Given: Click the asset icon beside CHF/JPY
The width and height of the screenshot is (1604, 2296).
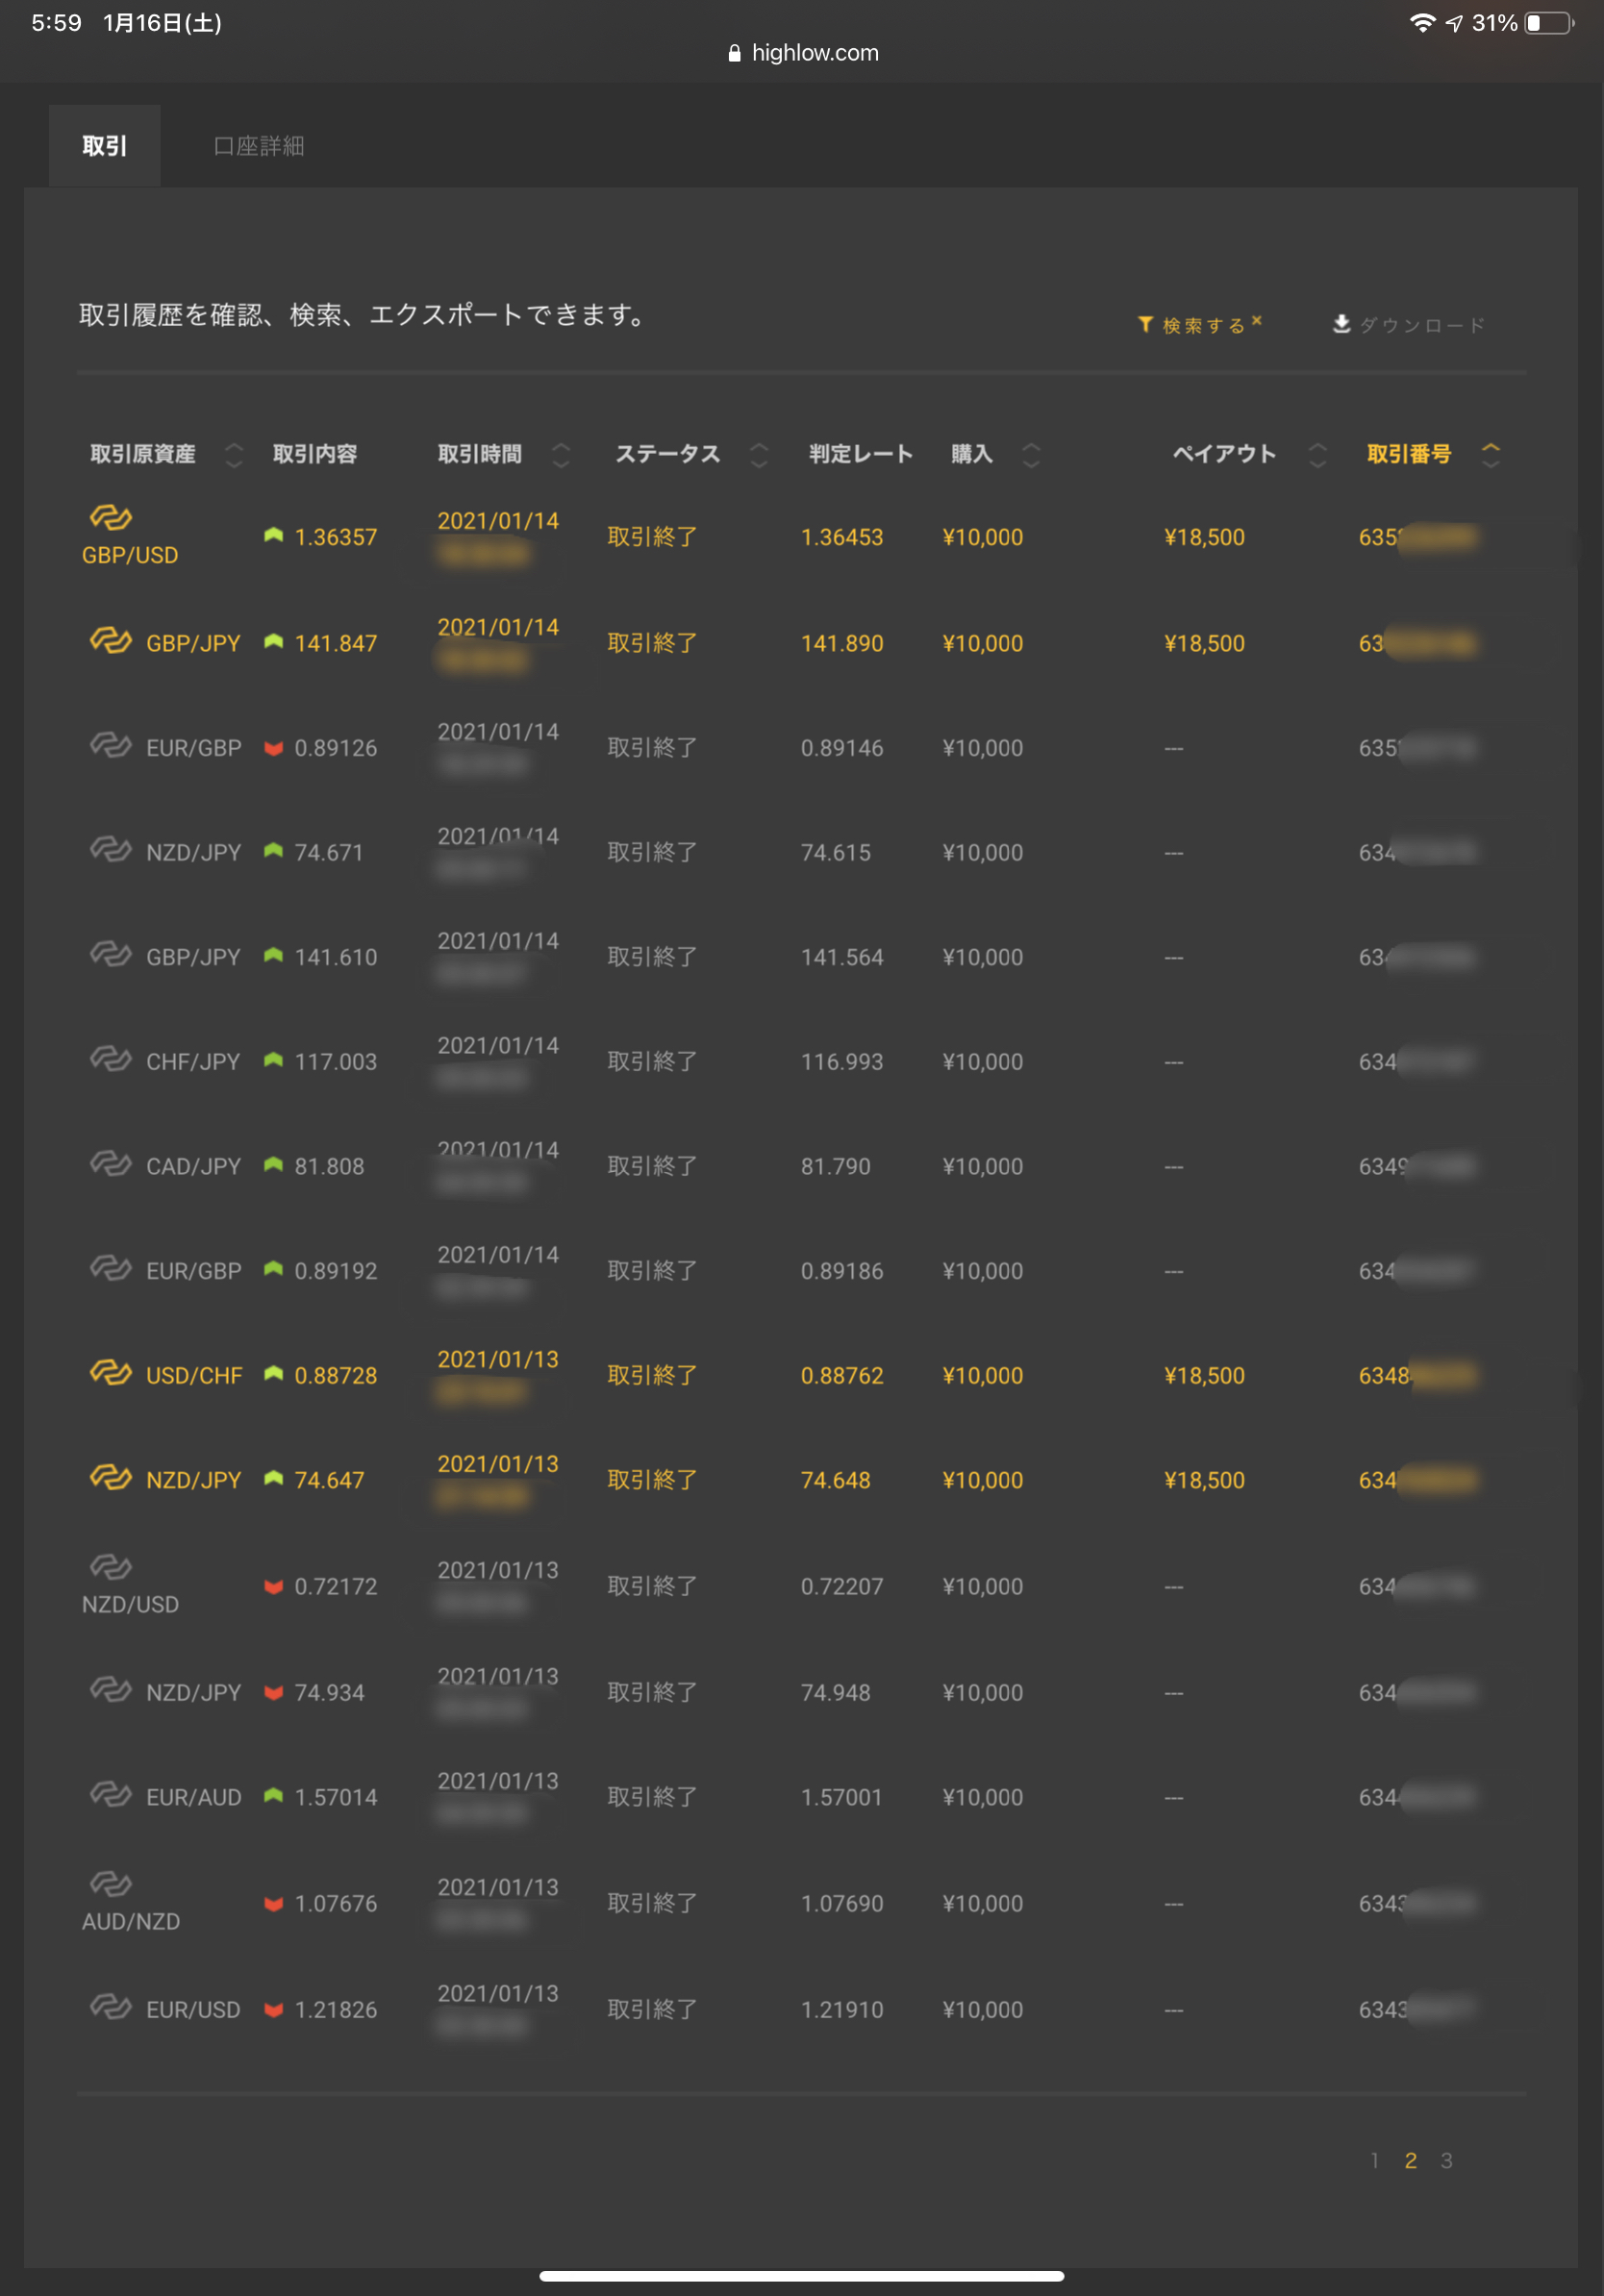Looking at the screenshot, I should 111,1059.
